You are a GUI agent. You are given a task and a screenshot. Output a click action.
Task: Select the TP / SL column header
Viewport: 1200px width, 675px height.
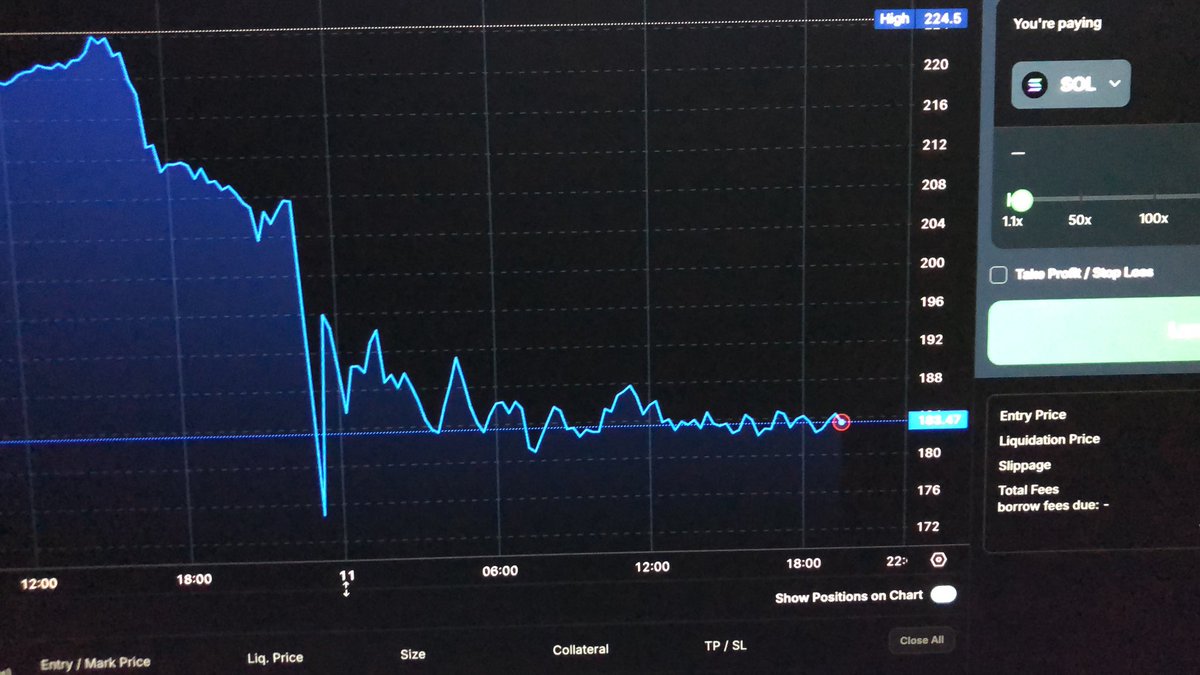726,645
